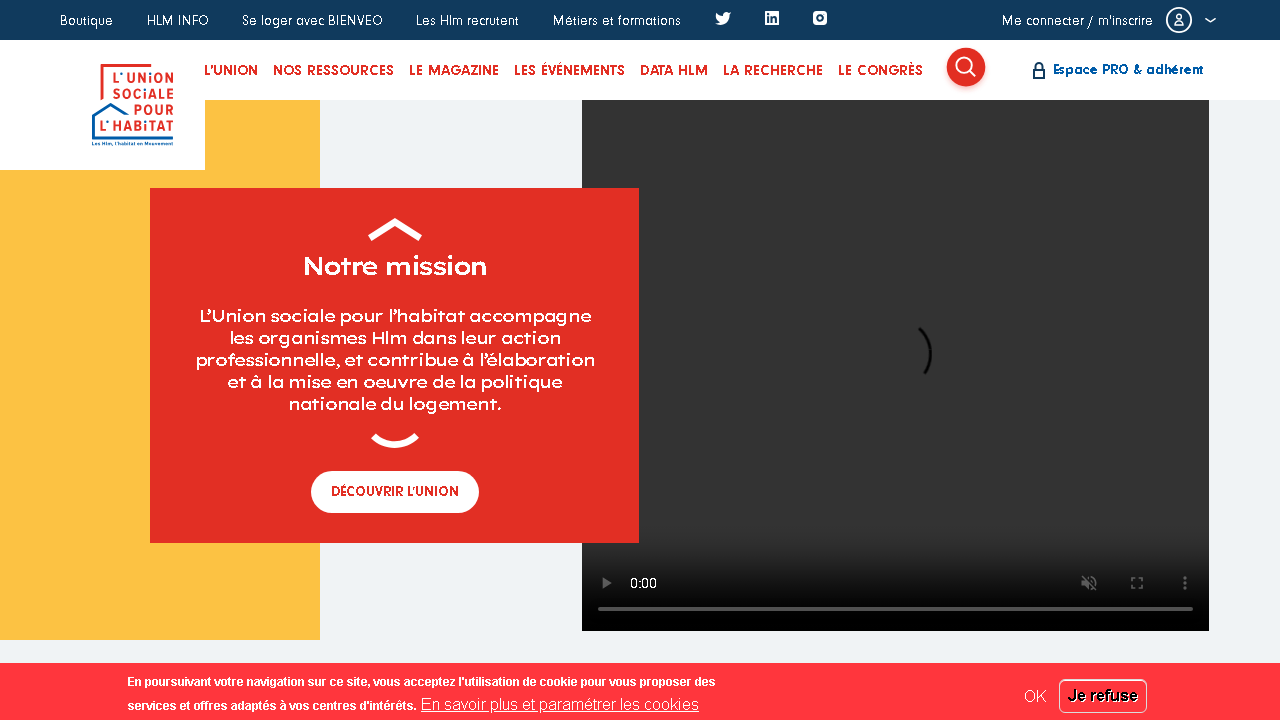
Task: Open En savoir plus et paramétrer les cookies
Action: [560, 705]
